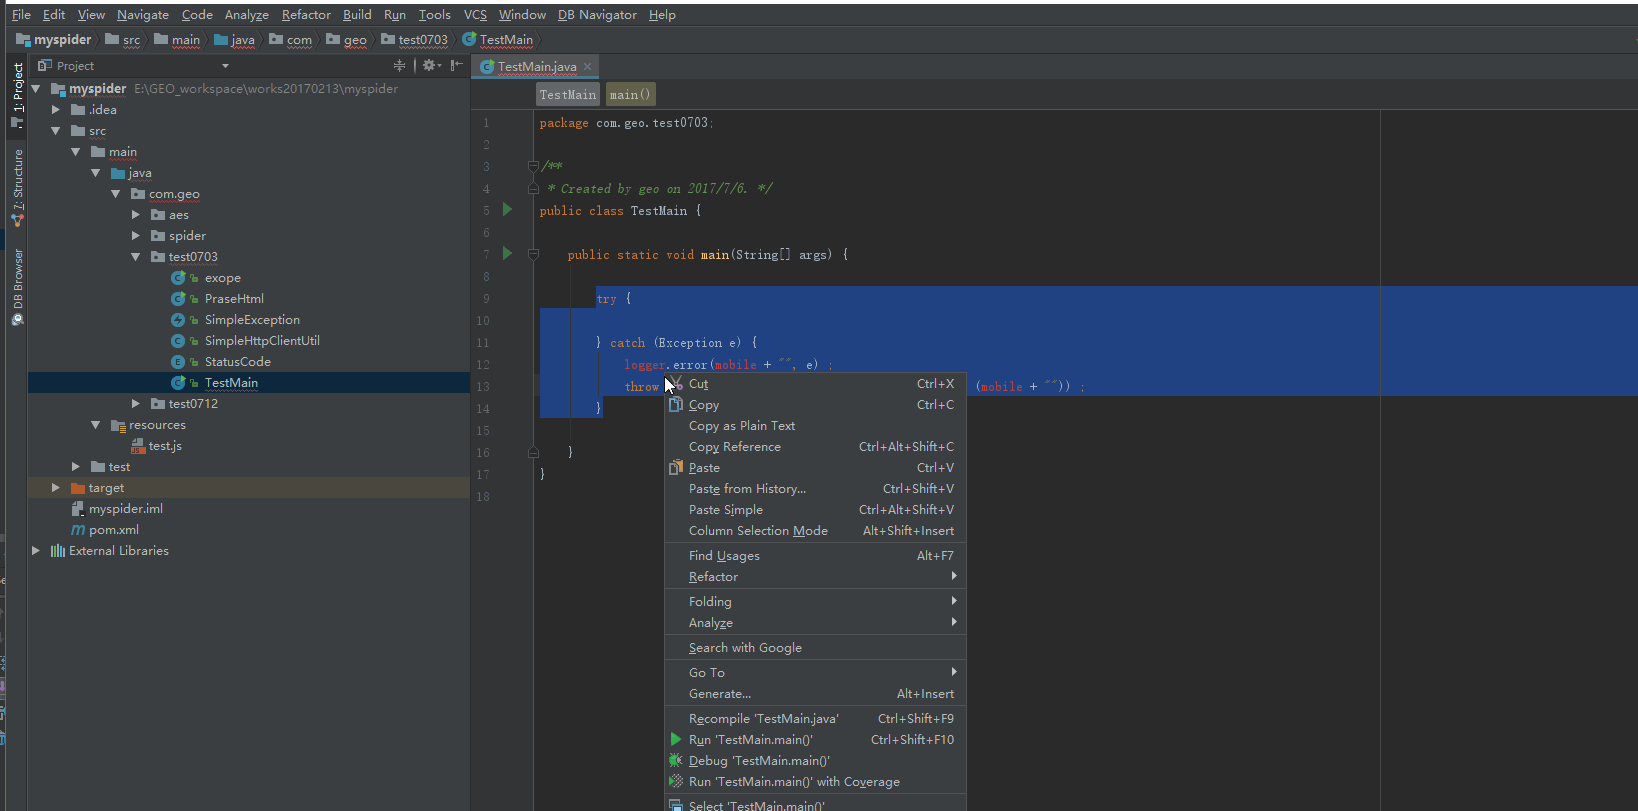1638x811 pixels.
Task: Click run gutter arrow beside main method
Action: pyautogui.click(x=507, y=254)
